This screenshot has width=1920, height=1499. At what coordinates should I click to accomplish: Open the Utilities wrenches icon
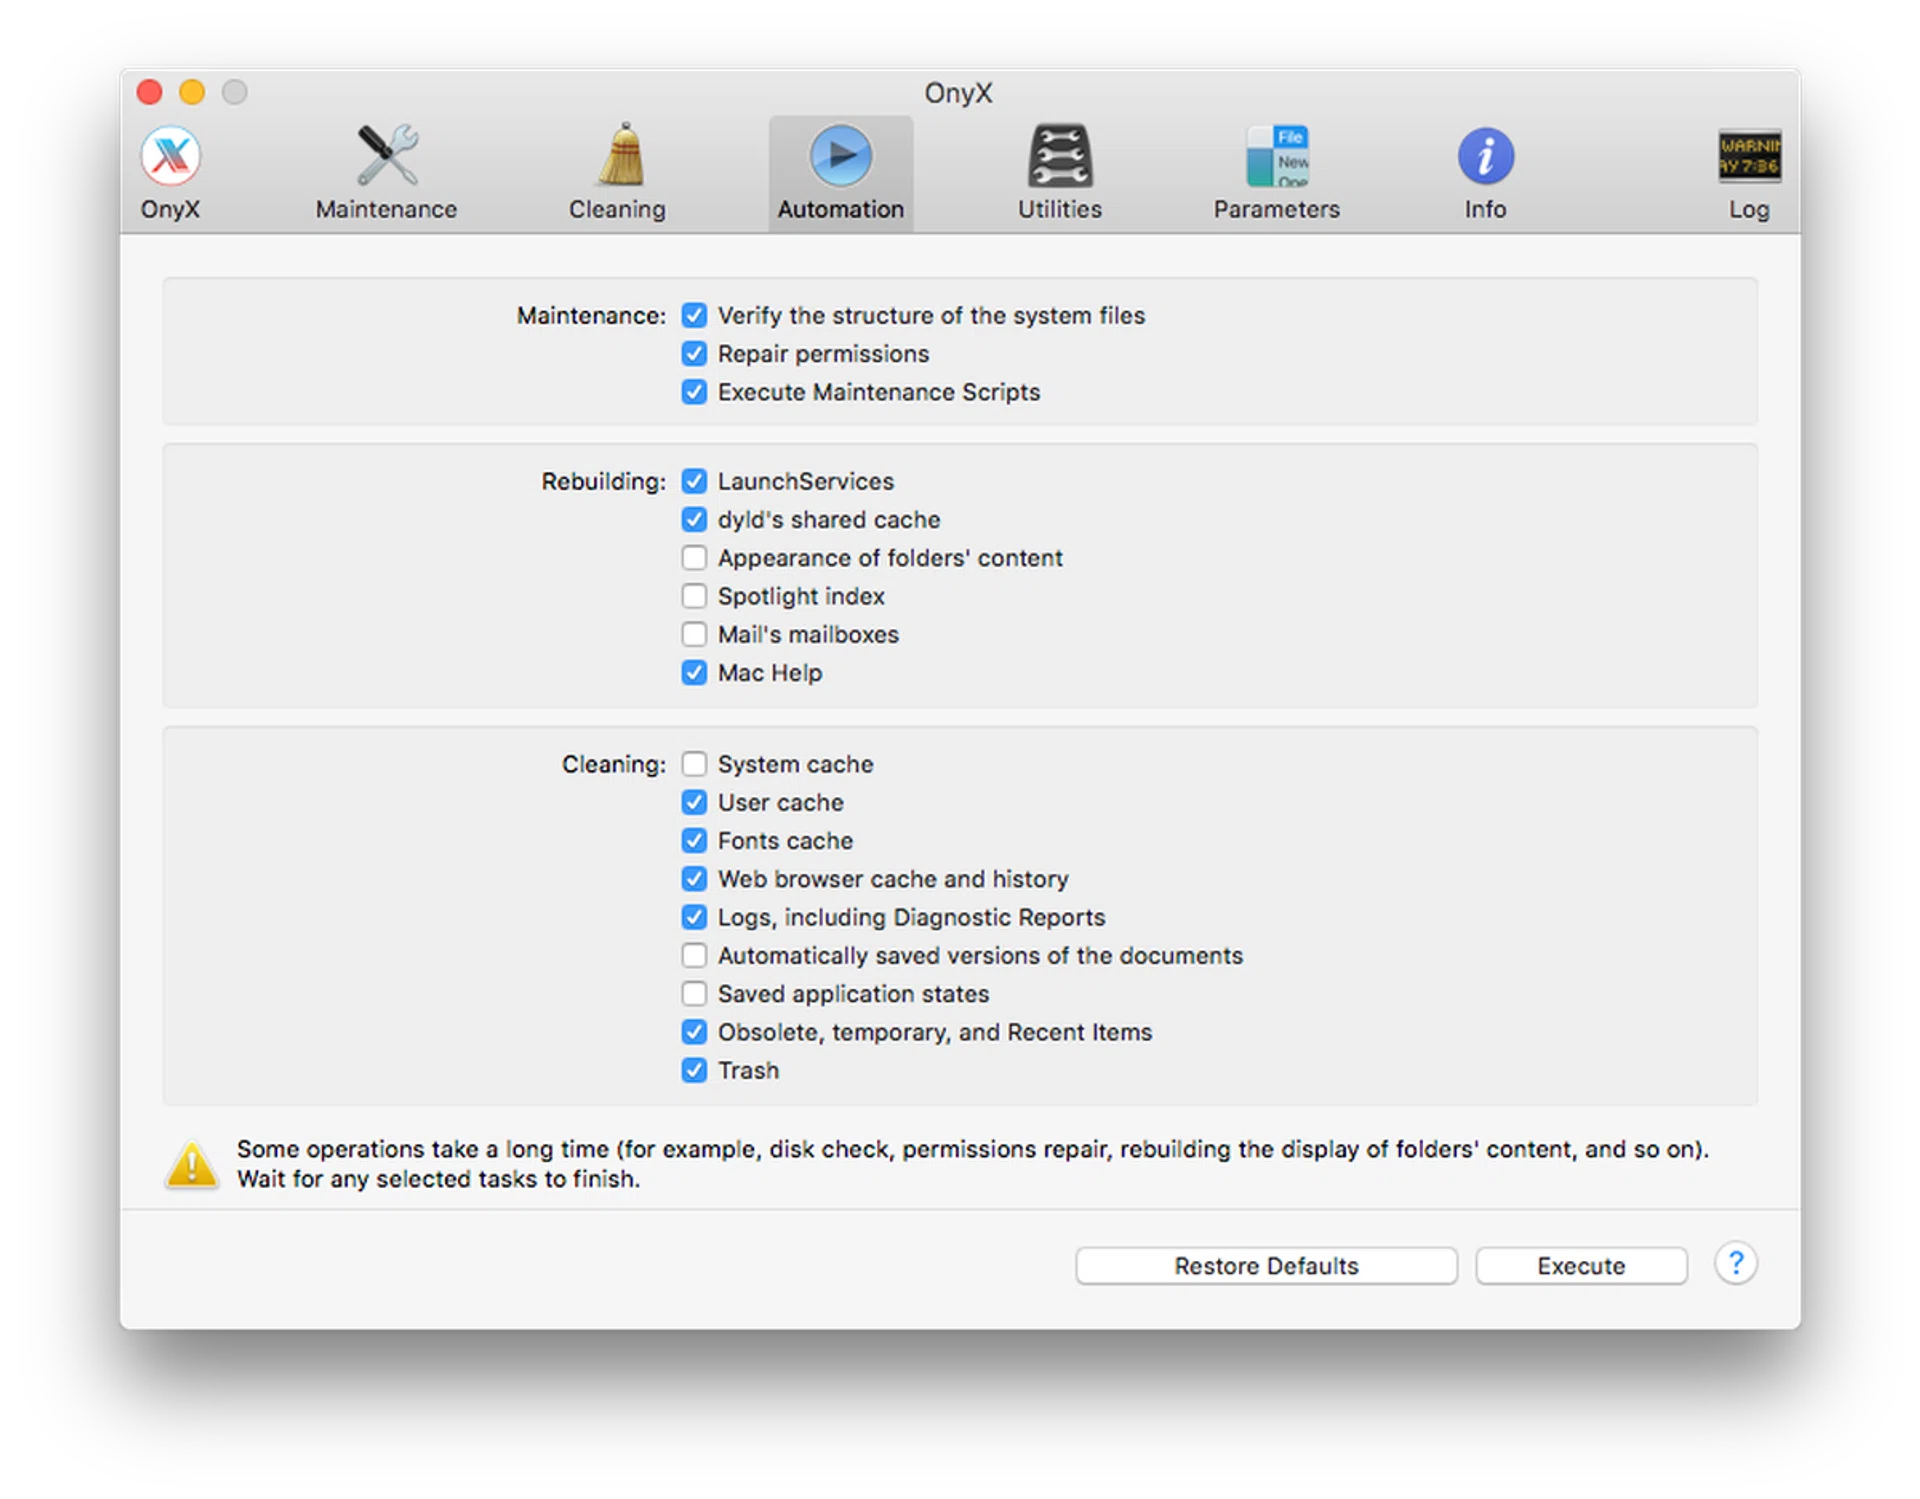(x=1060, y=156)
